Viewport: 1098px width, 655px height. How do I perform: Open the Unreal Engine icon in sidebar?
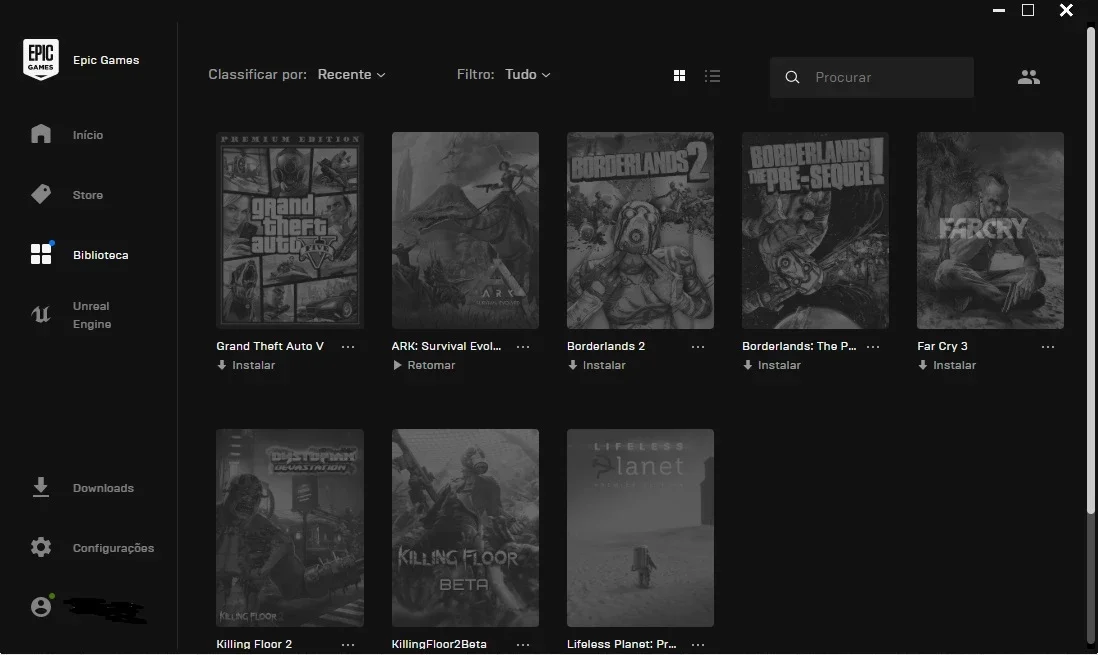(x=41, y=315)
